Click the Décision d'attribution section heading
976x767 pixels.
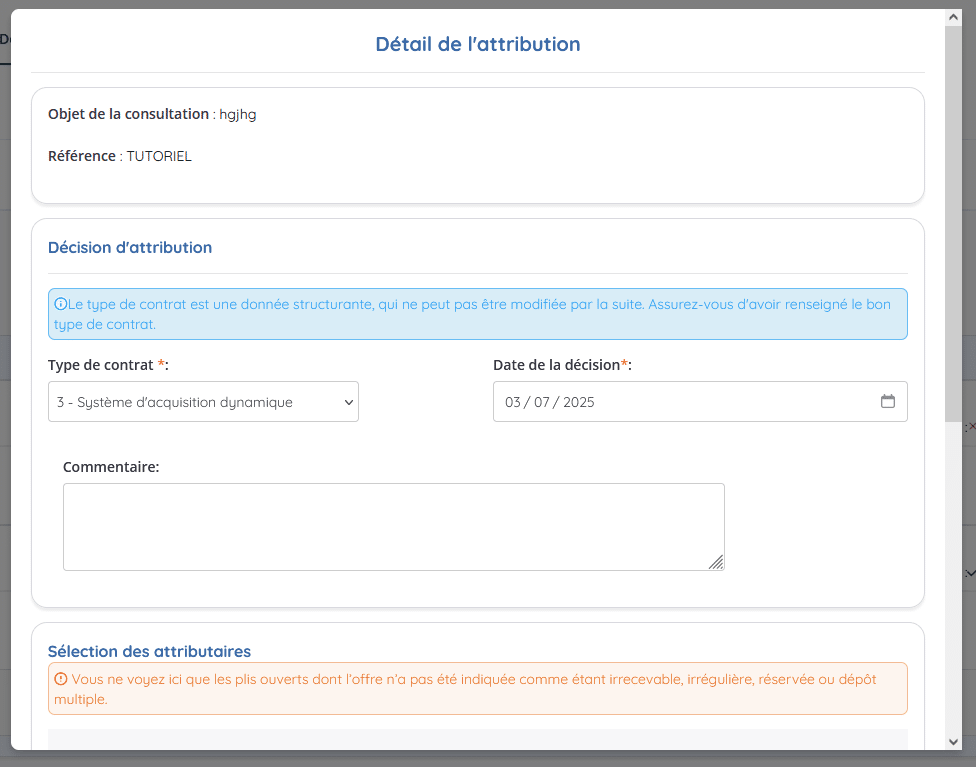point(130,247)
